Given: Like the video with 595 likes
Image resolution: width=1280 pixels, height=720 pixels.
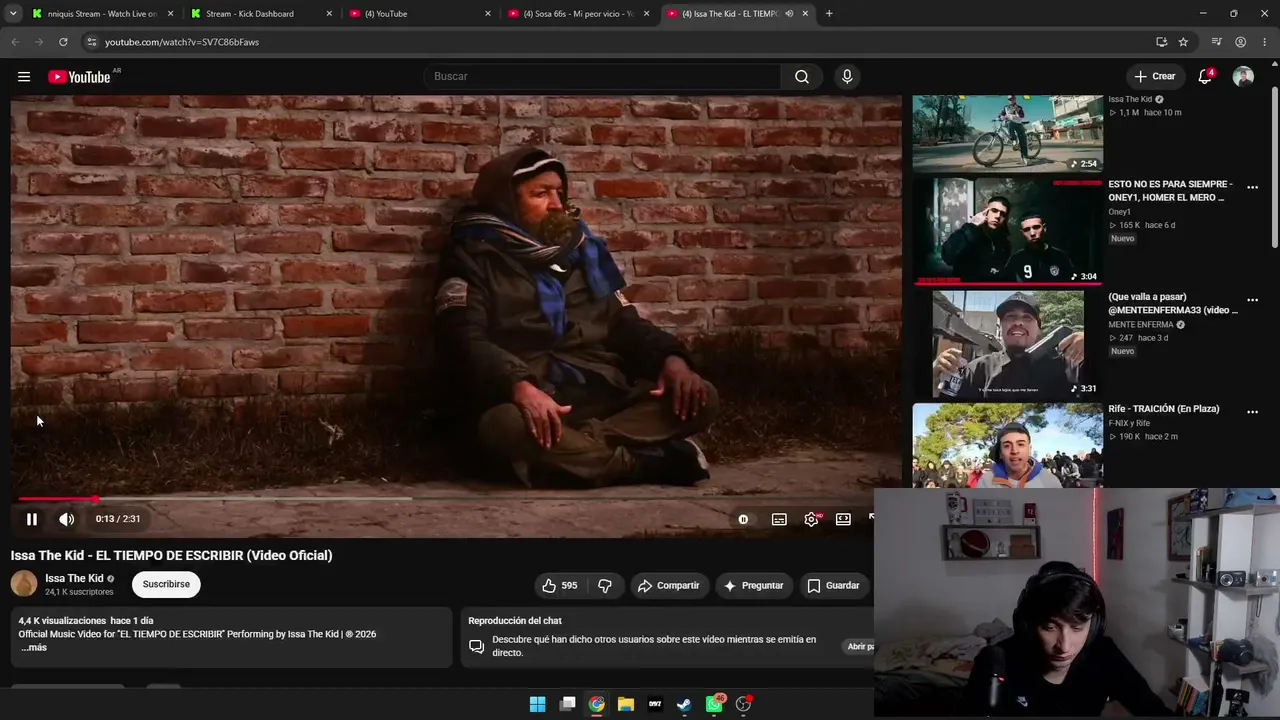Looking at the screenshot, I should point(559,585).
